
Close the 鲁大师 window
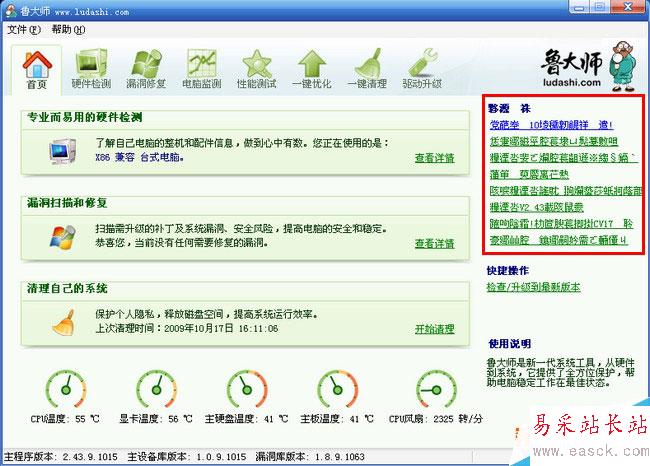[628, 7]
